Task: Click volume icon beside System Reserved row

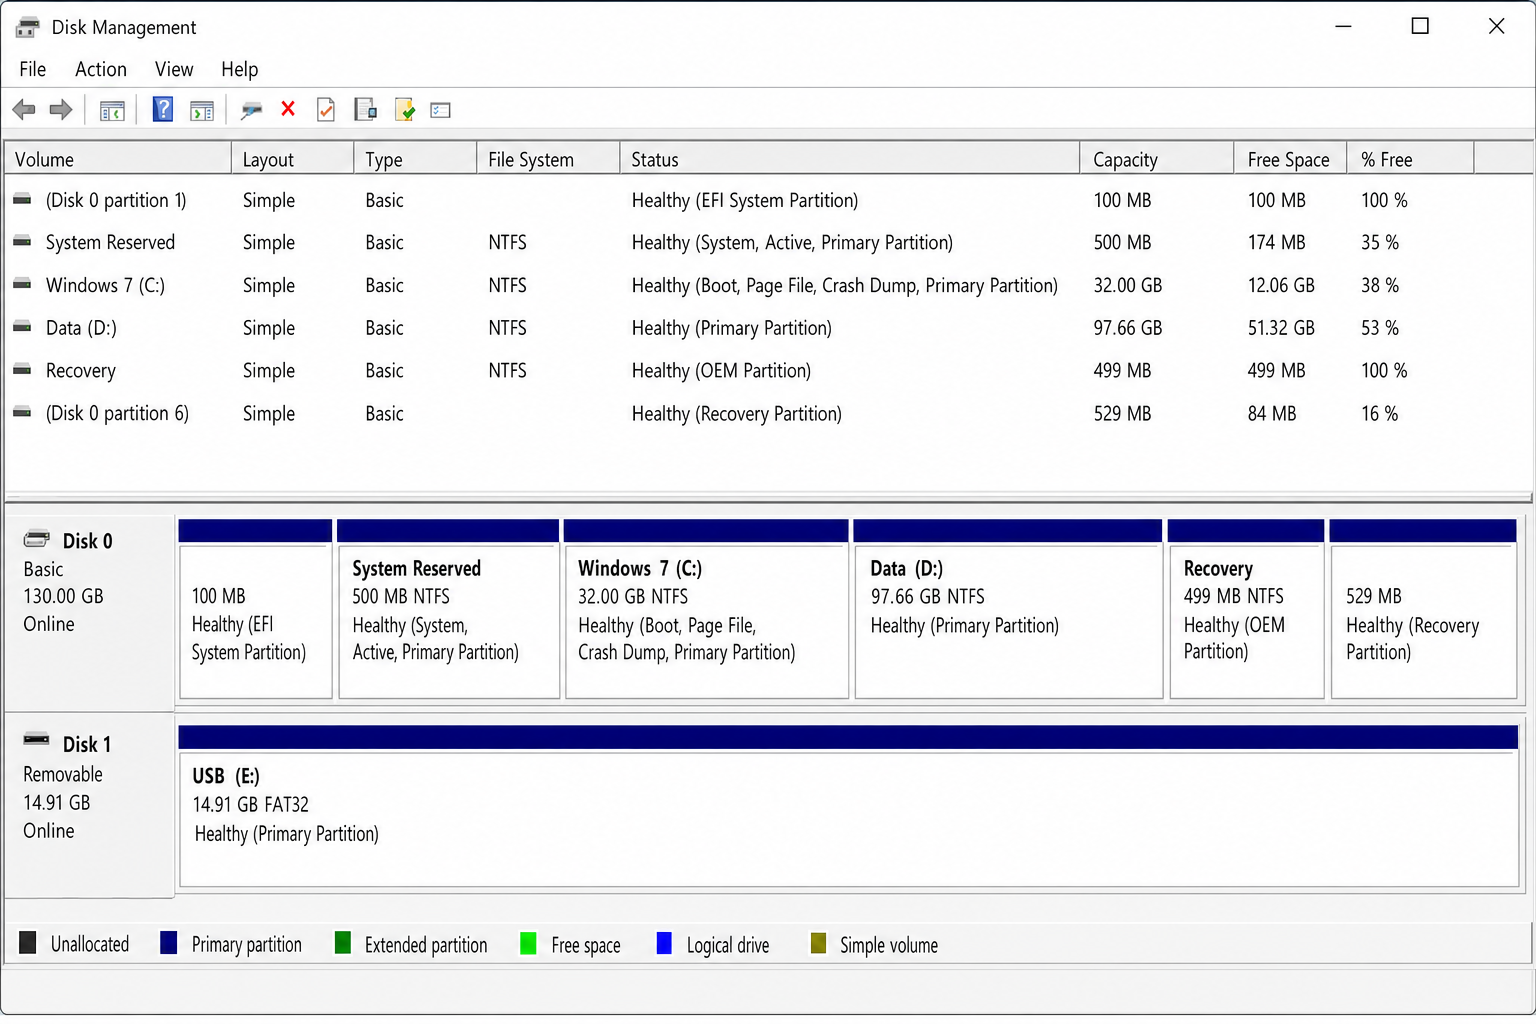Action: click(22, 242)
